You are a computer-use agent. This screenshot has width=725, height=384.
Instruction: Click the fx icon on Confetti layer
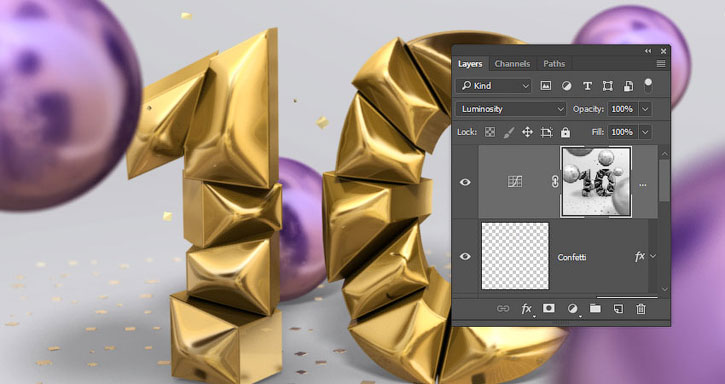(x=640, y=256)
